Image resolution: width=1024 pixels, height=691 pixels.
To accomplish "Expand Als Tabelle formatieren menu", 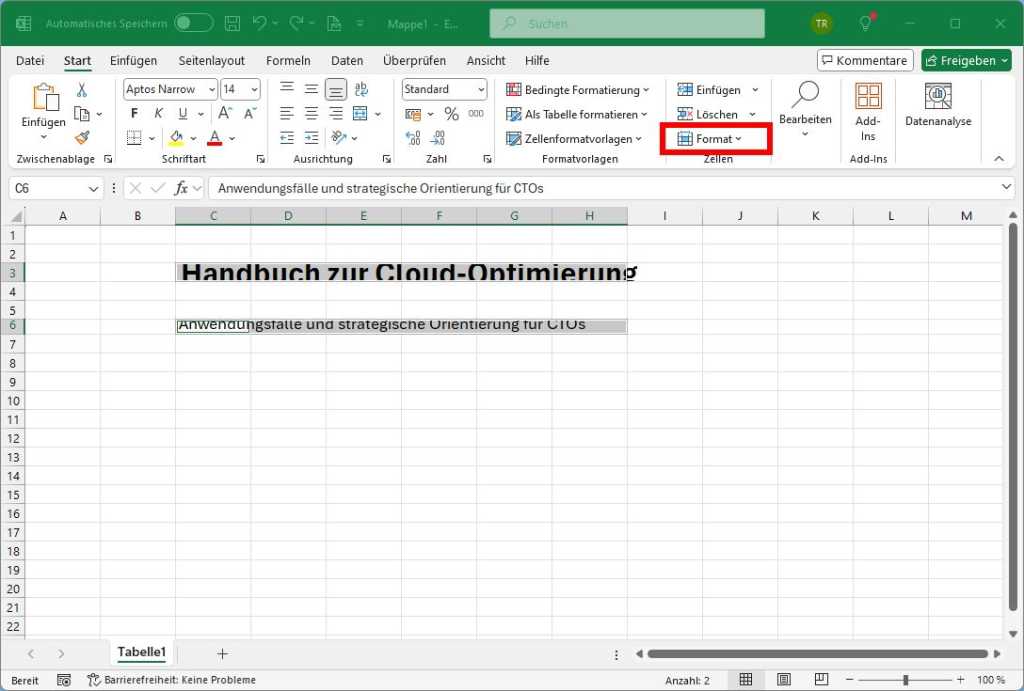I will (577, 114).
